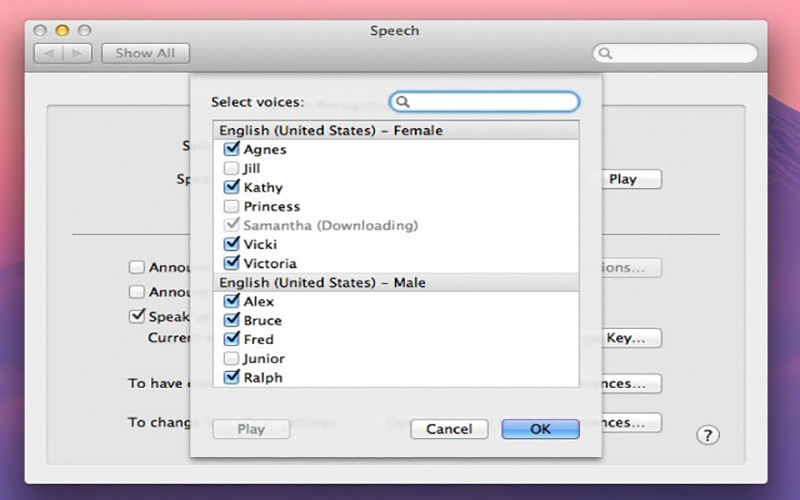This screenshot has height=500, width=800.
Task: Uncheck the Kathy voice
Action: pyautogui.click(x=232, y=187)
